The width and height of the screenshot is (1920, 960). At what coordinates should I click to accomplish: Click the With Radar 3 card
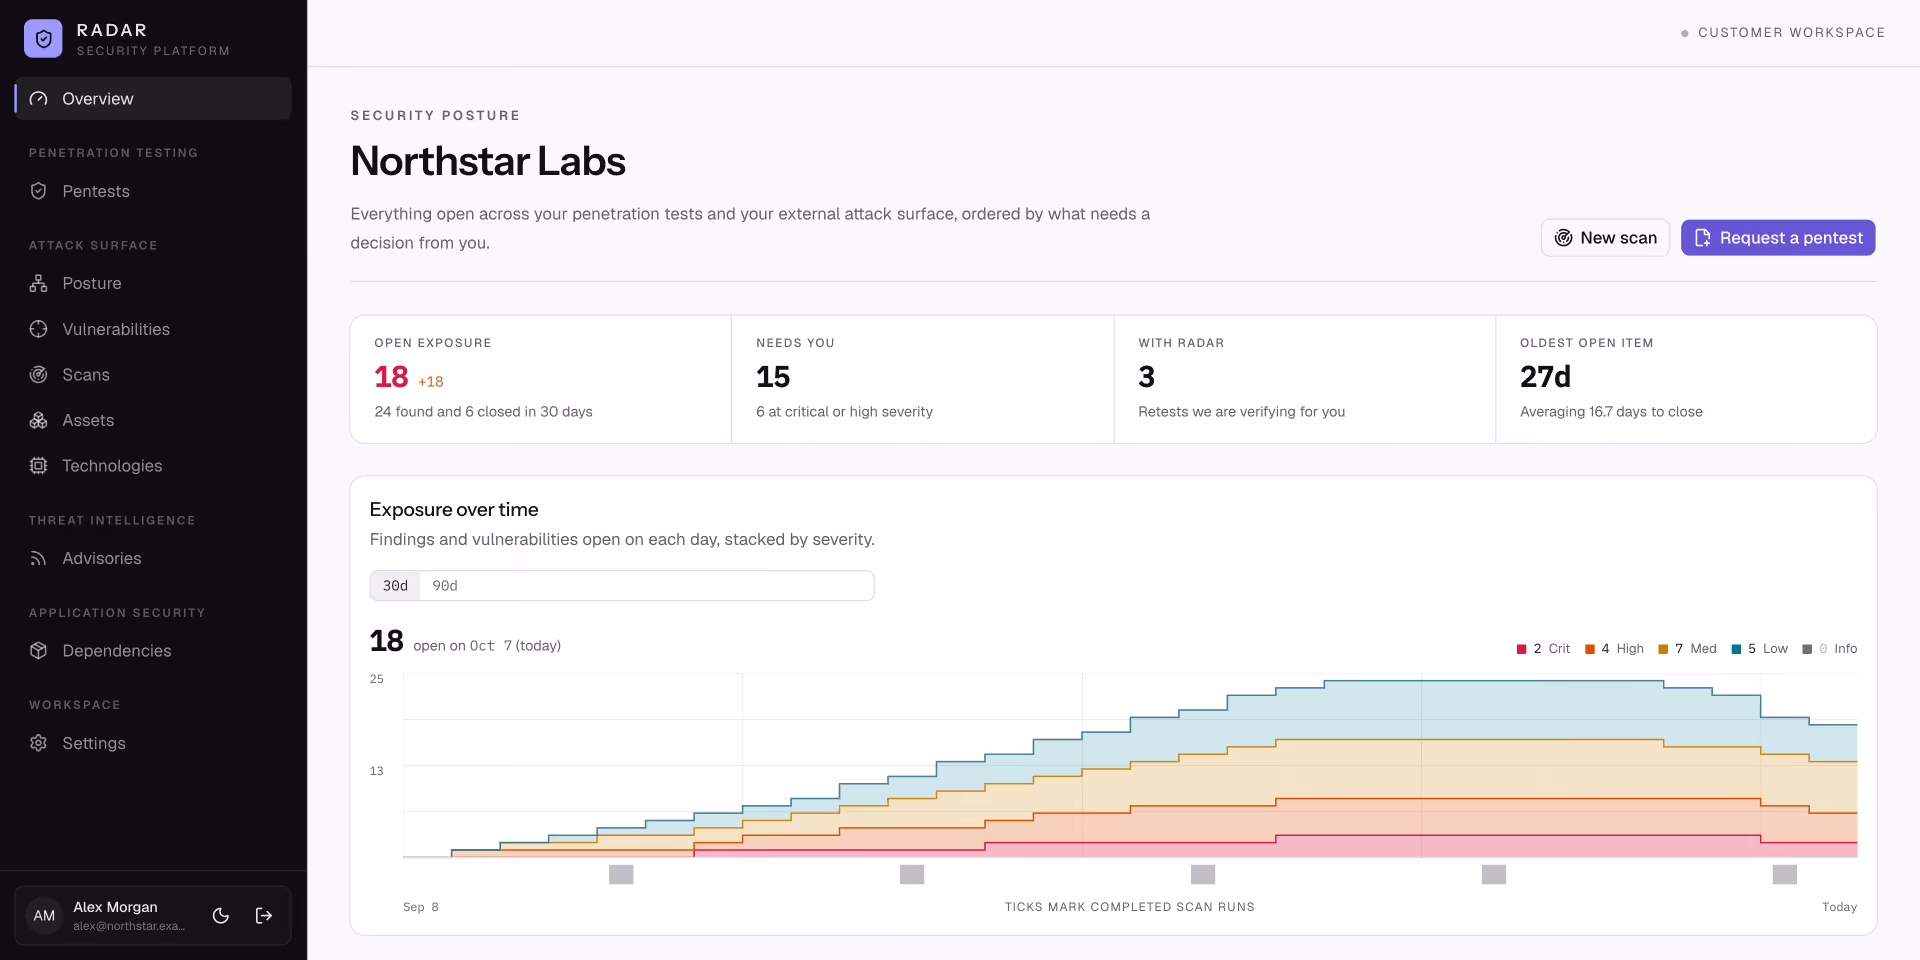[x=1305, y=379]
